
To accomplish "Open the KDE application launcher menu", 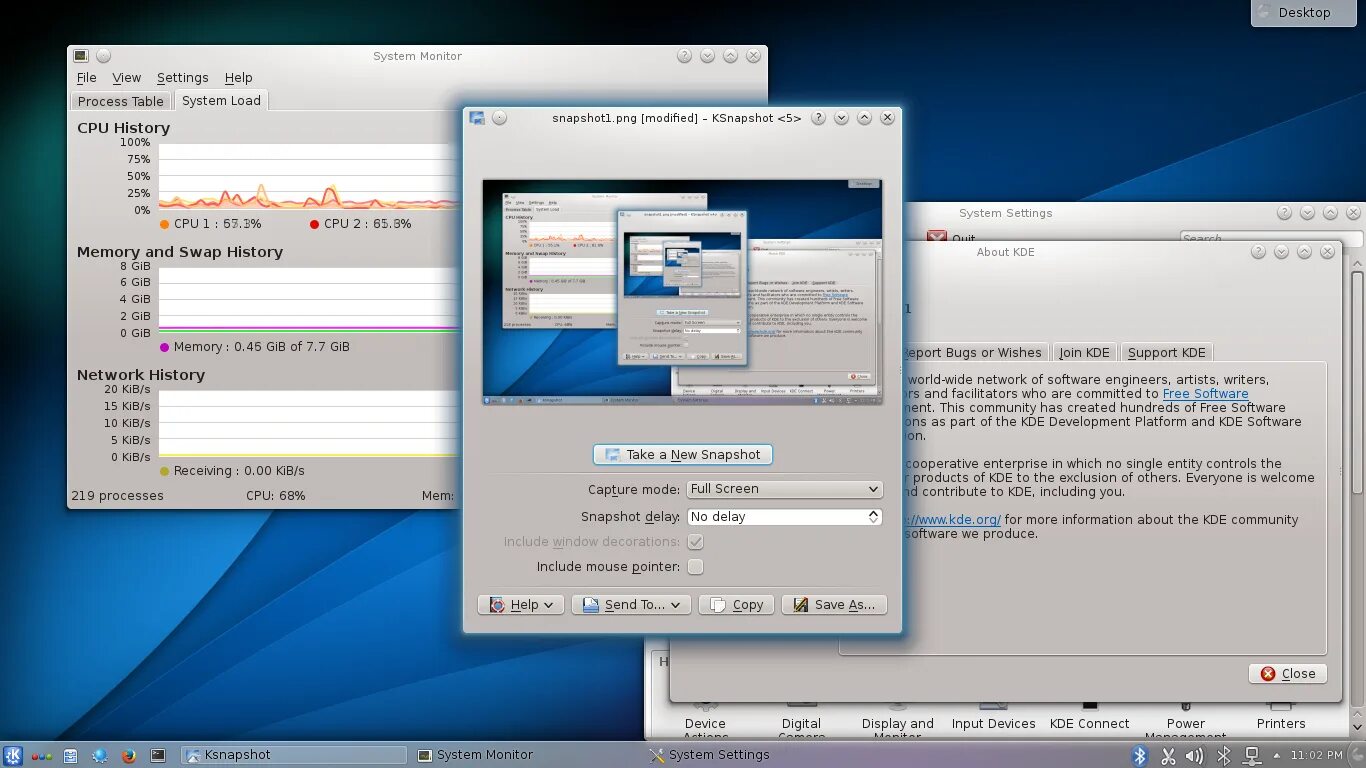I will (13, 756).
